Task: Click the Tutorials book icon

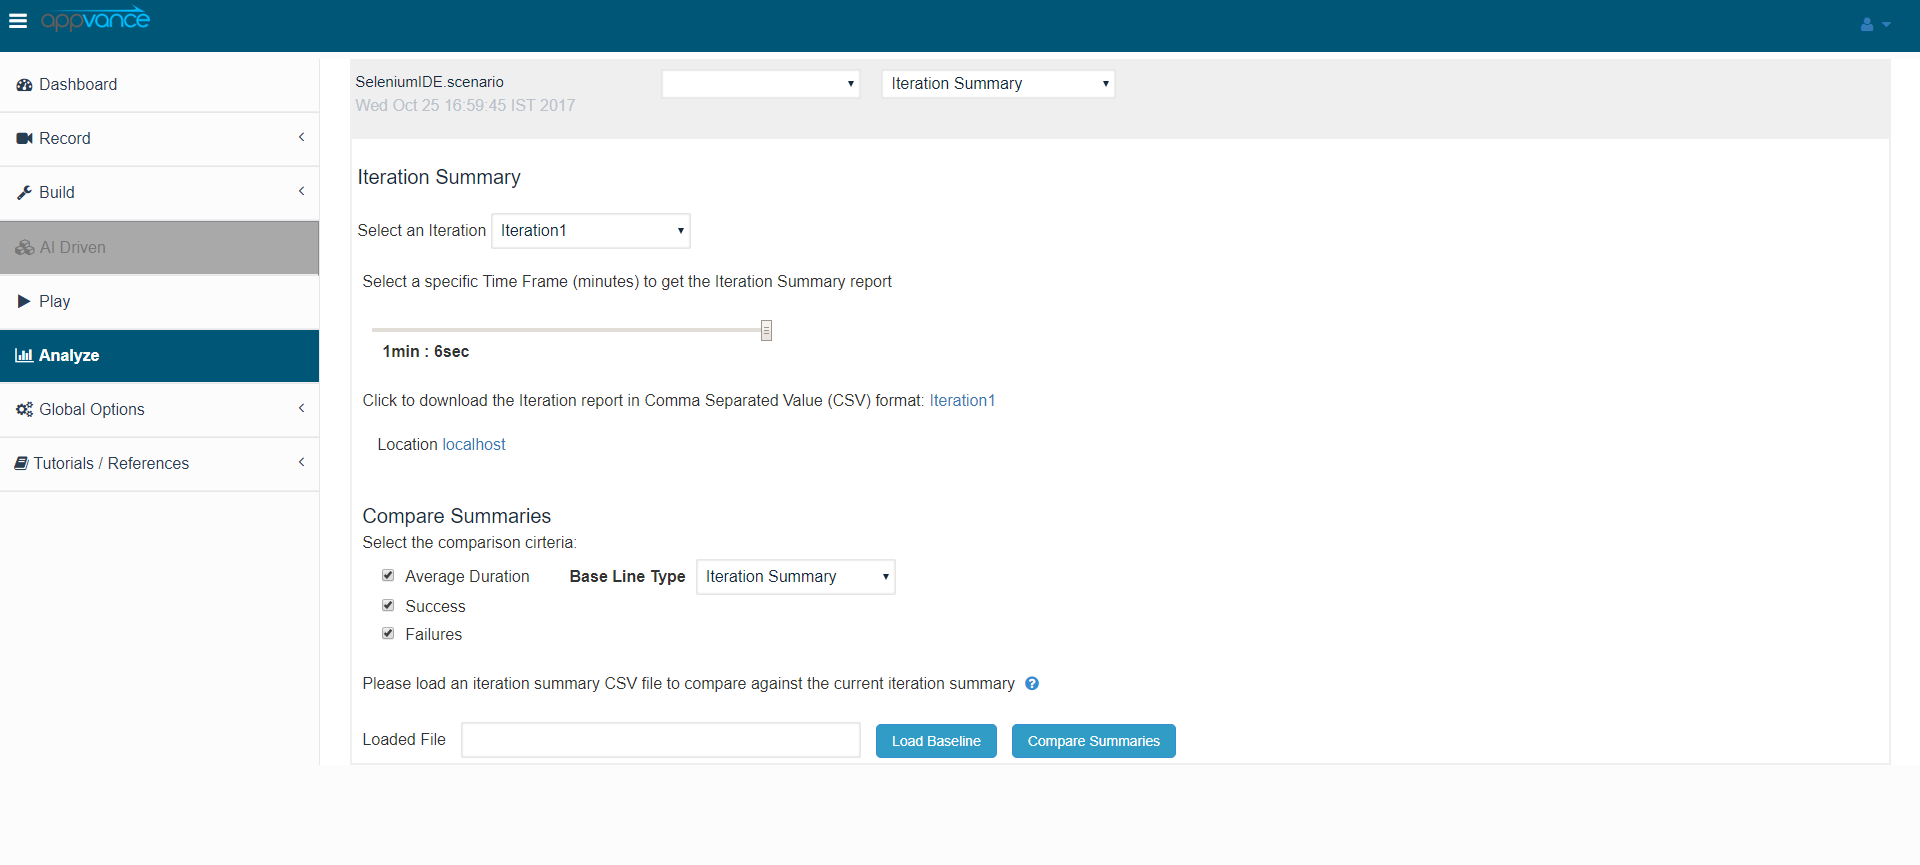Action: click(21, 463)
